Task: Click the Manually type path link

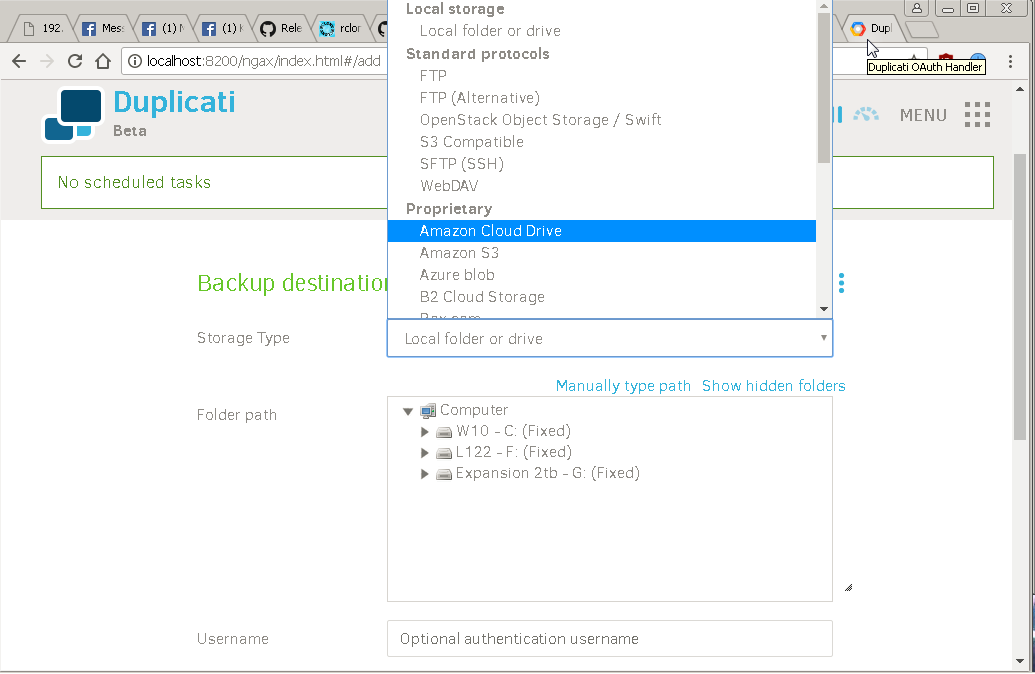Action: tap(623, 386)
